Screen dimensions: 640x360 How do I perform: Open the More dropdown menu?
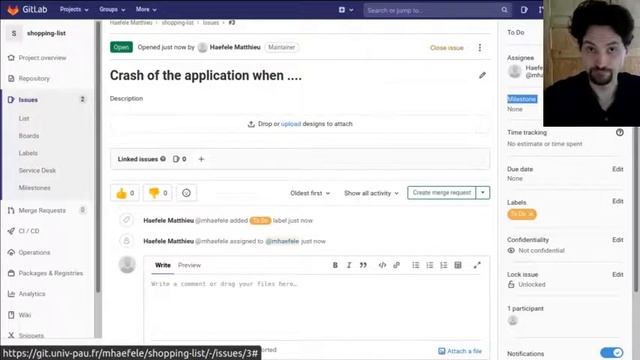click(x=146, y=9)
